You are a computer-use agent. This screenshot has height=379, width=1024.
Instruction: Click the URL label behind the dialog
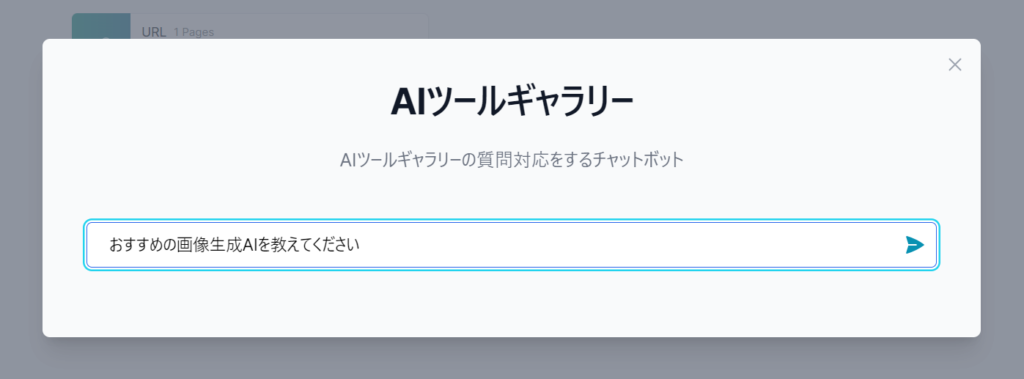(x=153, y=32)
